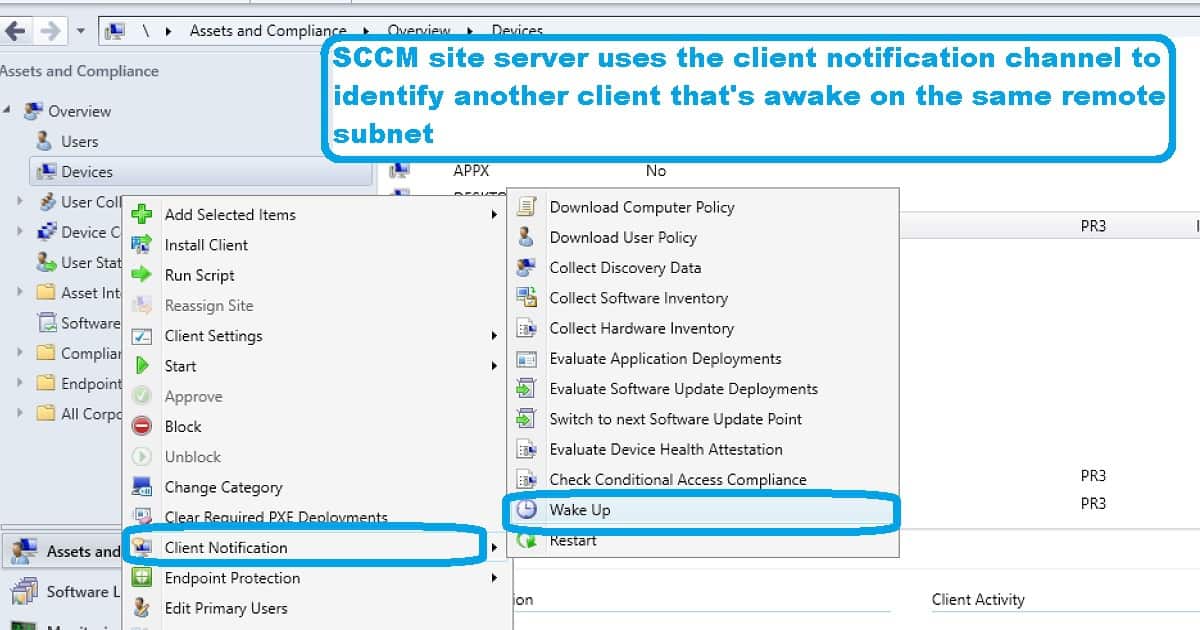Choose Change Category menu entry
This screenshot has height=630, width=1200.
coord(224,488)
